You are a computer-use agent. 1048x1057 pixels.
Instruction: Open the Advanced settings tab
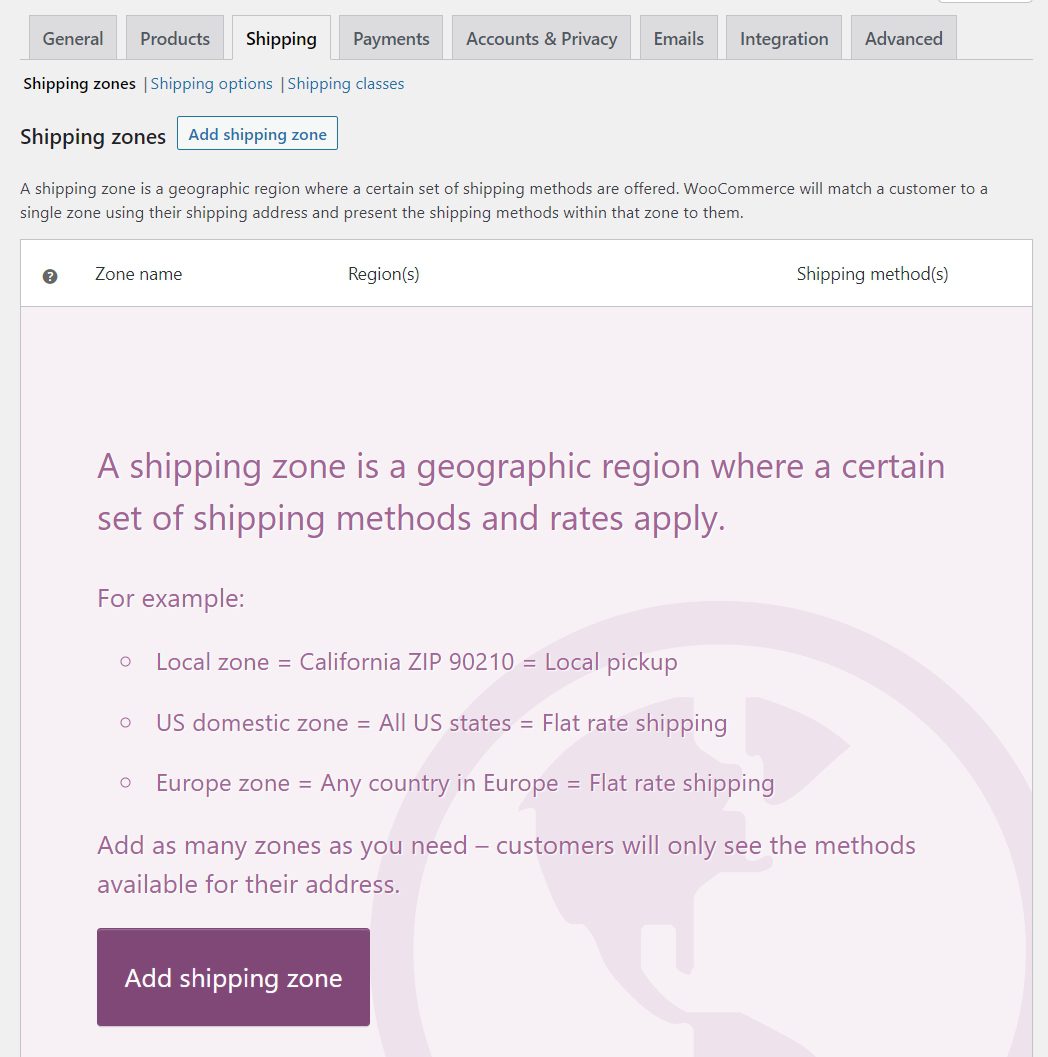(902, 37)
